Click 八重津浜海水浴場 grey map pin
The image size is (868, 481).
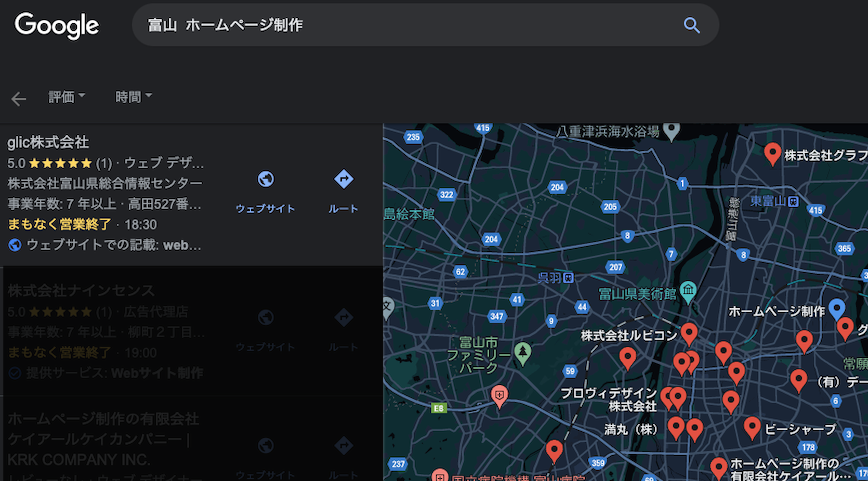pyautogui.click(x=671, y=131)
